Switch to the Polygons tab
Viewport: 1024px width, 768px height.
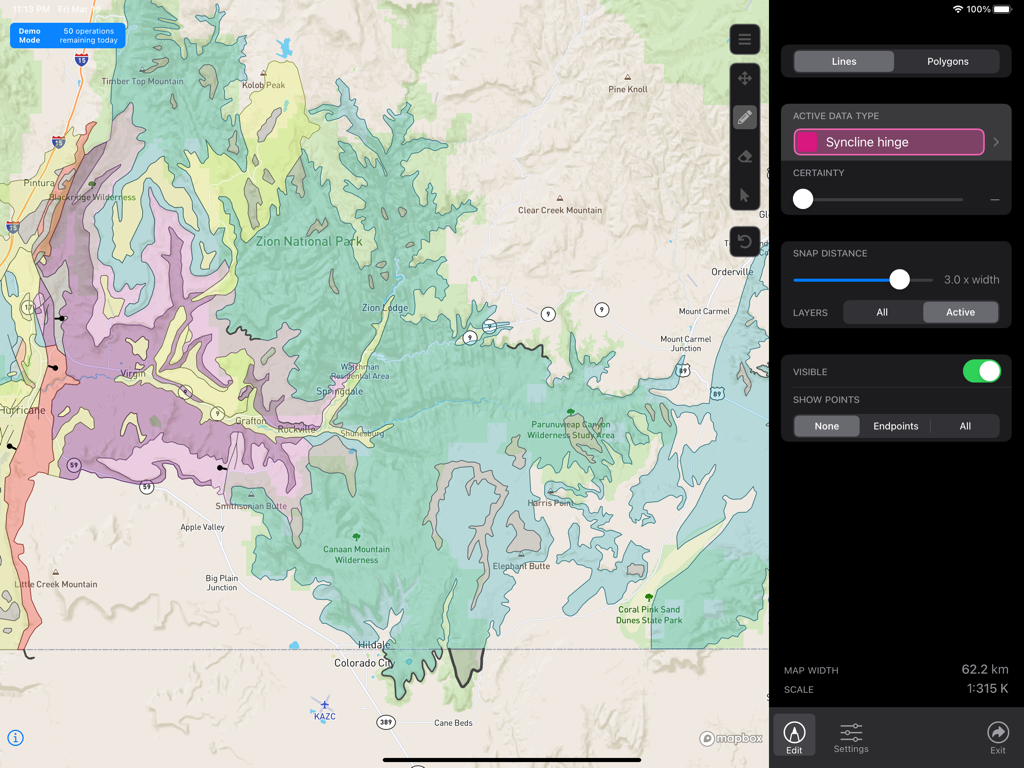point(947,61)
